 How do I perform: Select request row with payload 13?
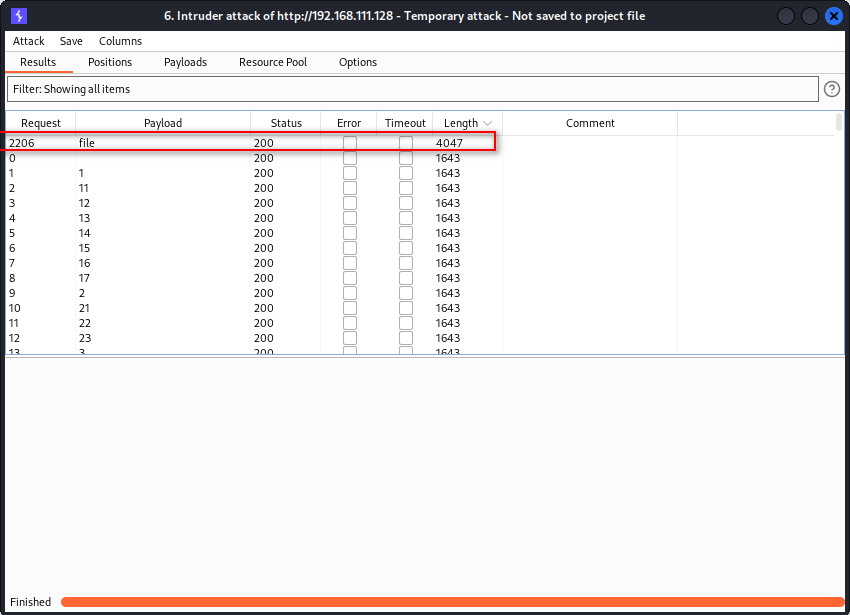pos(420,218)
